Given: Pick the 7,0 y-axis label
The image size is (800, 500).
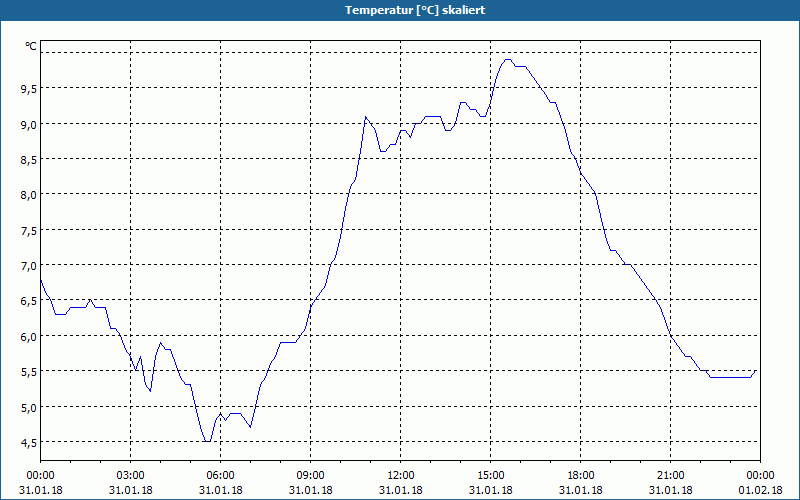Looking at the screenshot, I should pos(28,266).
